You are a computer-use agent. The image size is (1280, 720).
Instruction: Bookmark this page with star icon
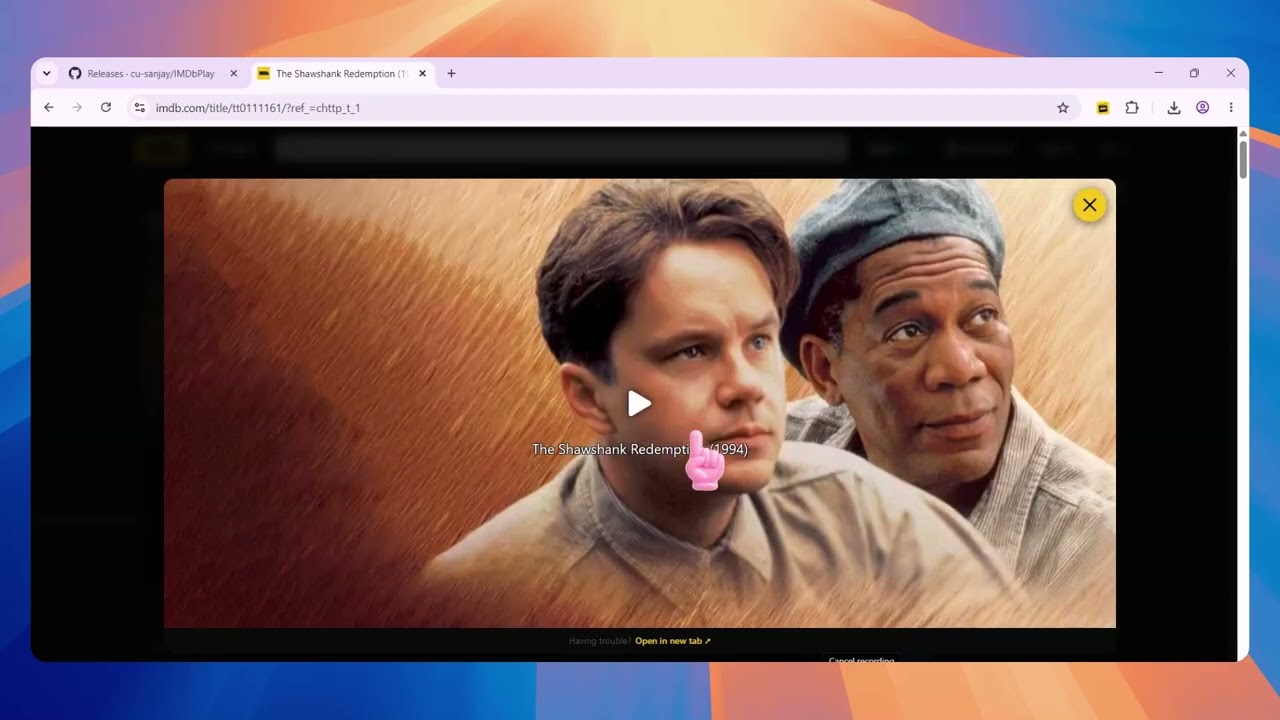pos(1063,108)
